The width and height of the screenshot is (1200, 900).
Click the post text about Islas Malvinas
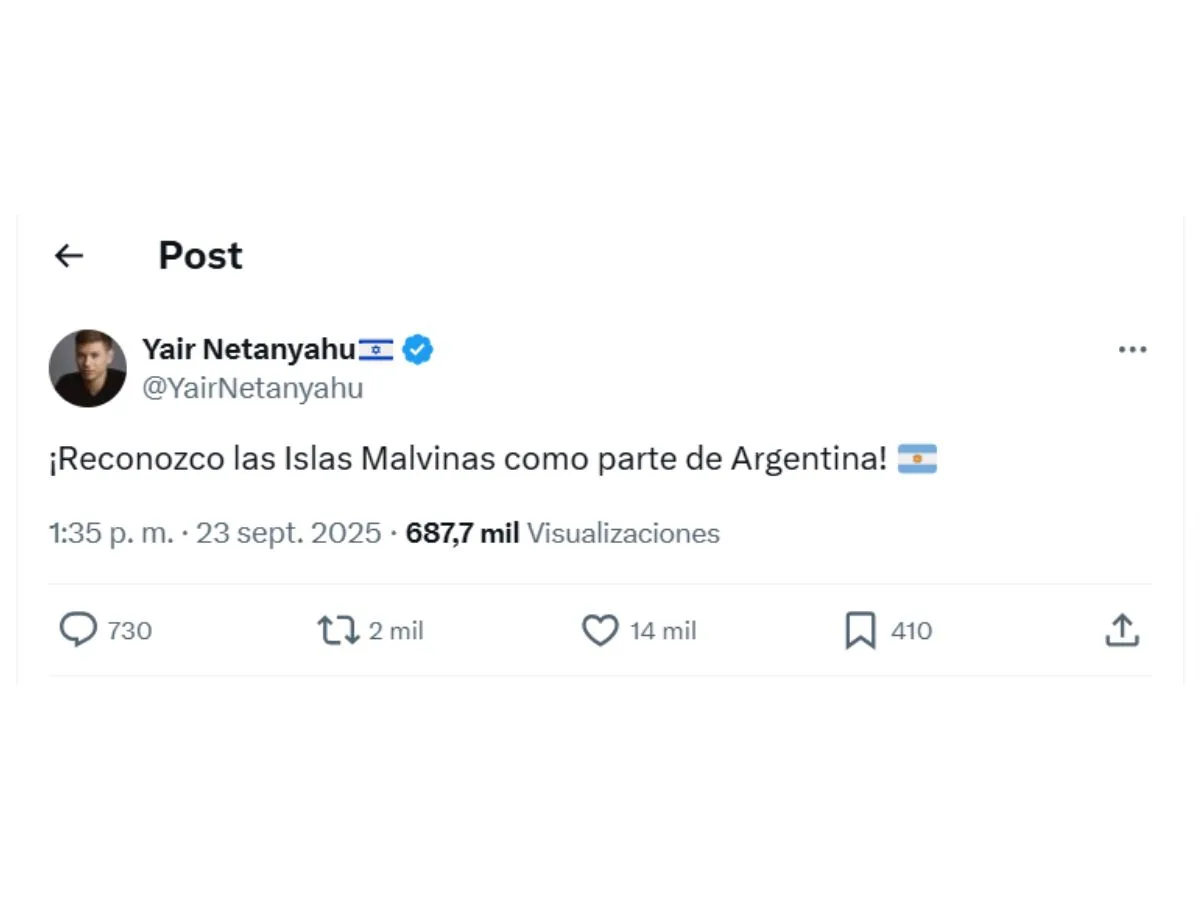[467, 459]
